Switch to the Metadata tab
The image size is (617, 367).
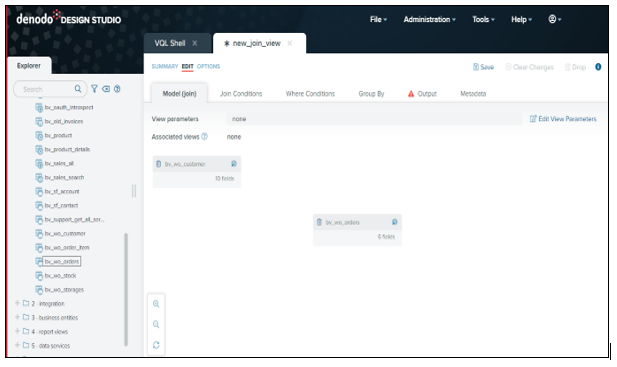pyautogui.click(x=473, y=94)
